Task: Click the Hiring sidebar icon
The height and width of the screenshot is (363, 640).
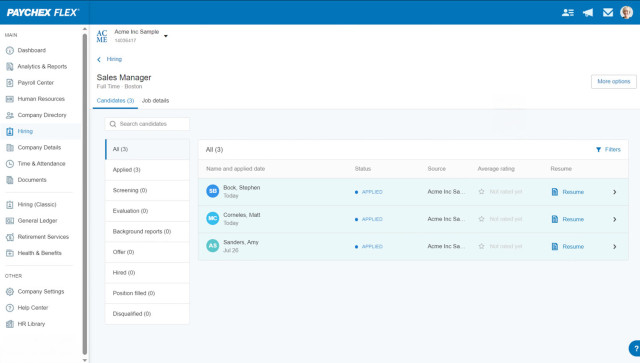Action: (x=10, y=131)
